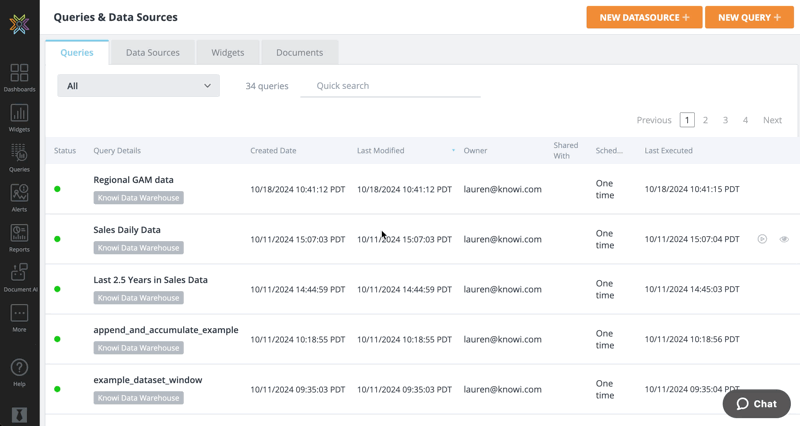Go to page 3 of queries
Screen dimensions: 800x426
[725, 120]
